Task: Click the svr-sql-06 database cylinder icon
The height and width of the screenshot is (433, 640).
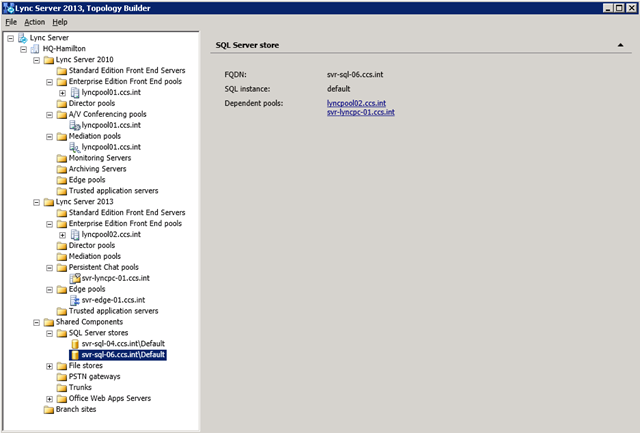Action: click(x=75, y=355)
